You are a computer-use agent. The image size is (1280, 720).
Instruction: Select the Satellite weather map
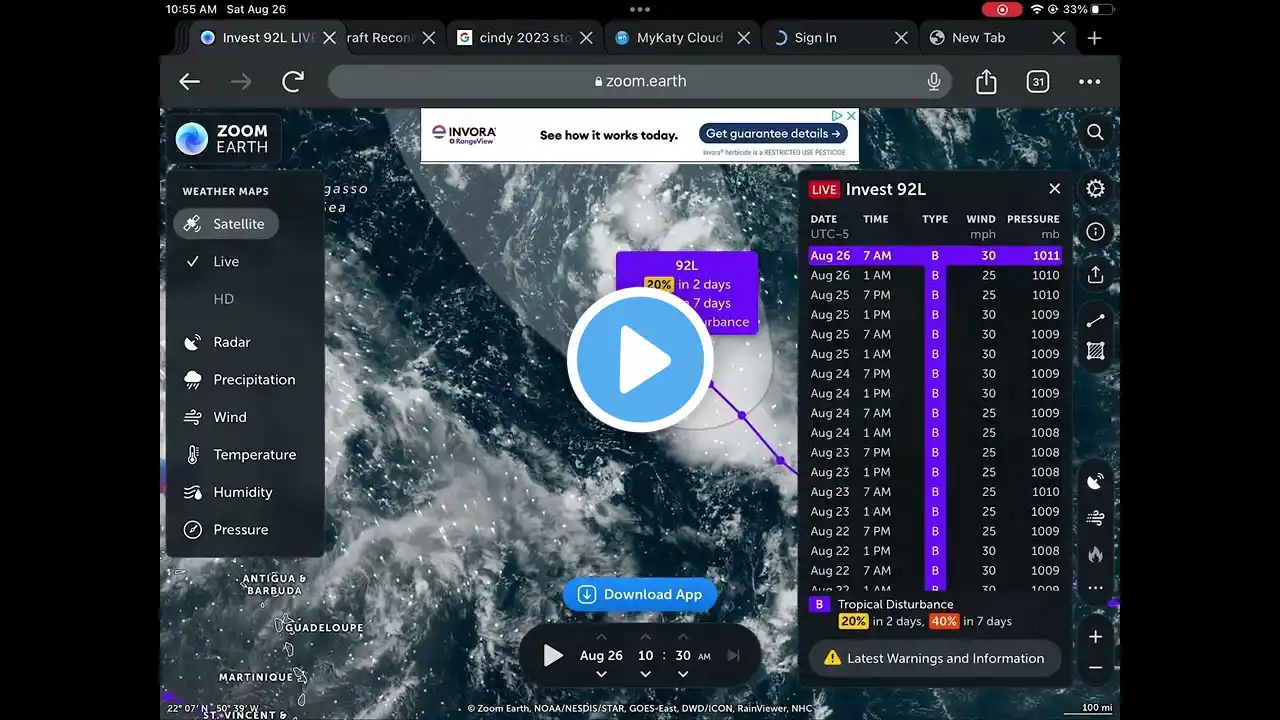(226, 224)
